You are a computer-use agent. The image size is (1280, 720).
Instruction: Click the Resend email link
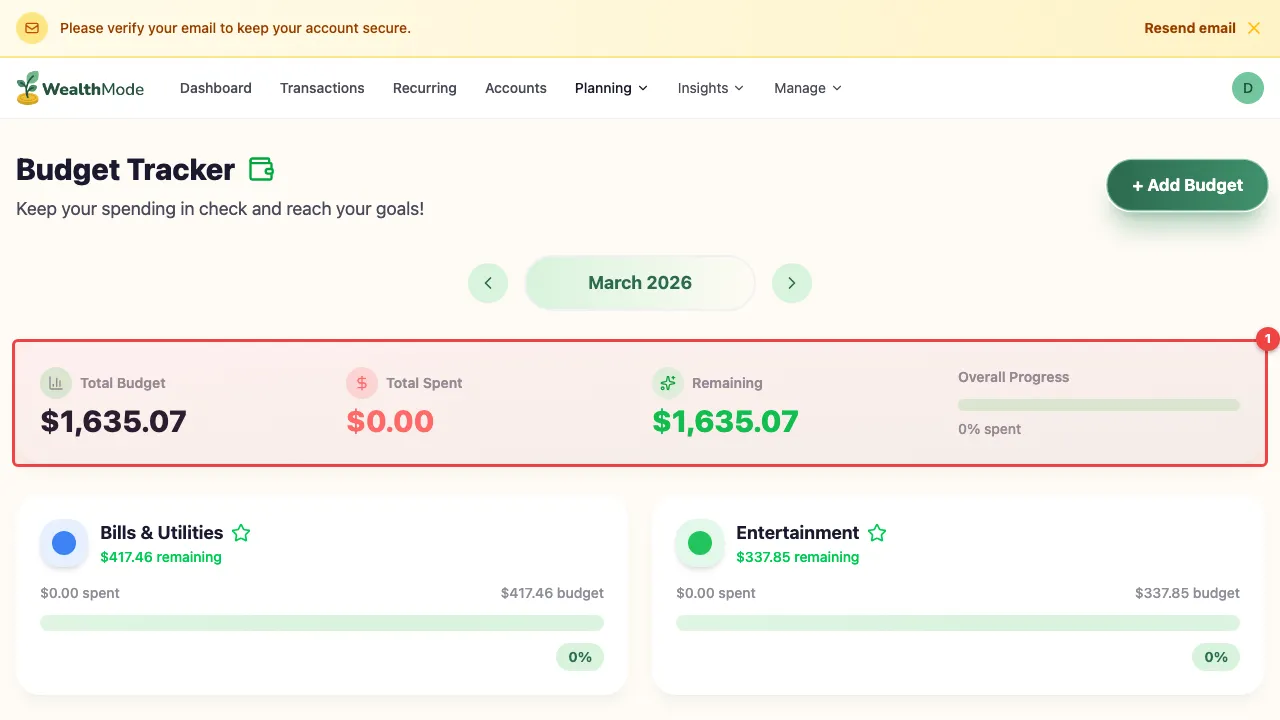[x=1190, y=28]
